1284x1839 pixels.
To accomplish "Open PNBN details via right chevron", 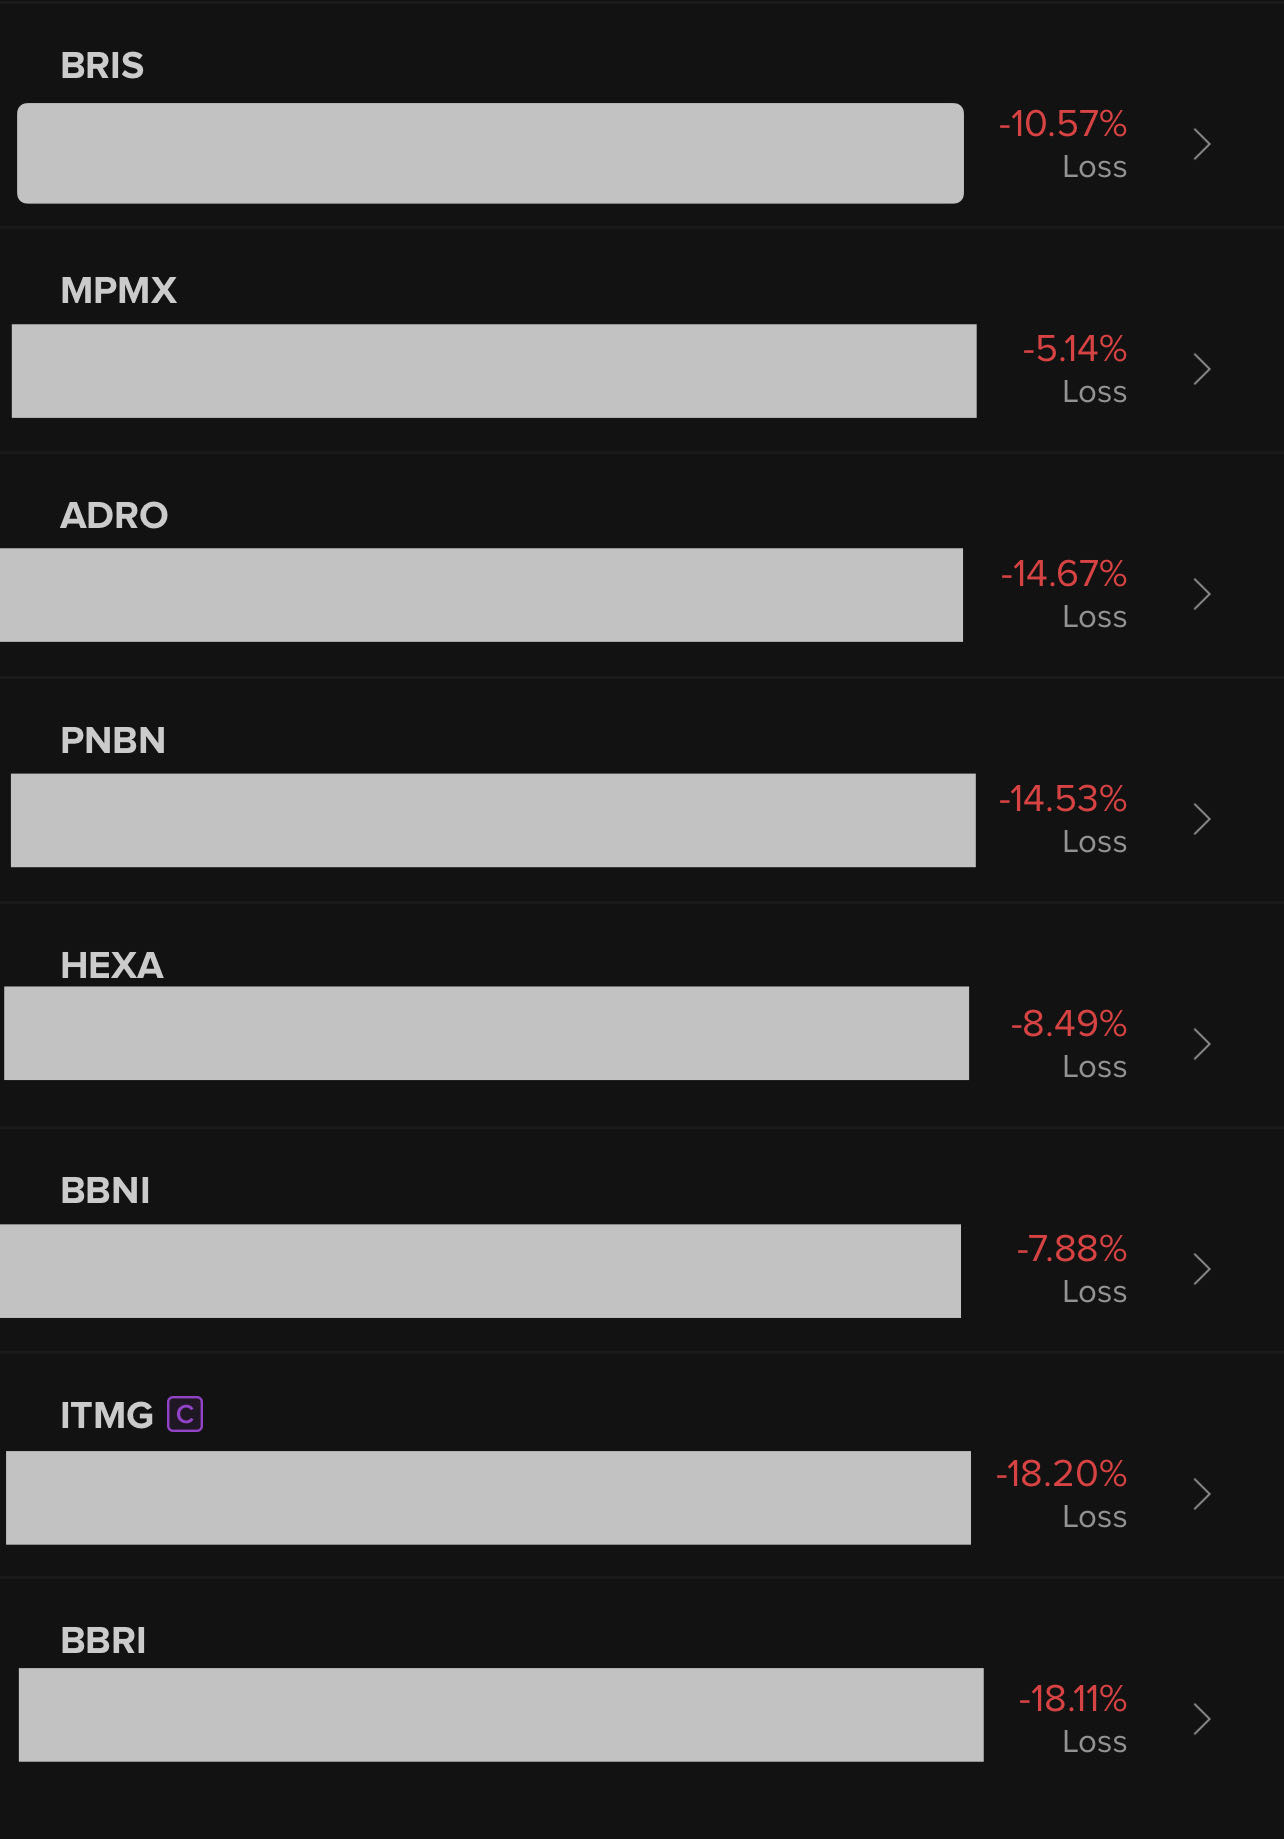I will [1202, 820].
